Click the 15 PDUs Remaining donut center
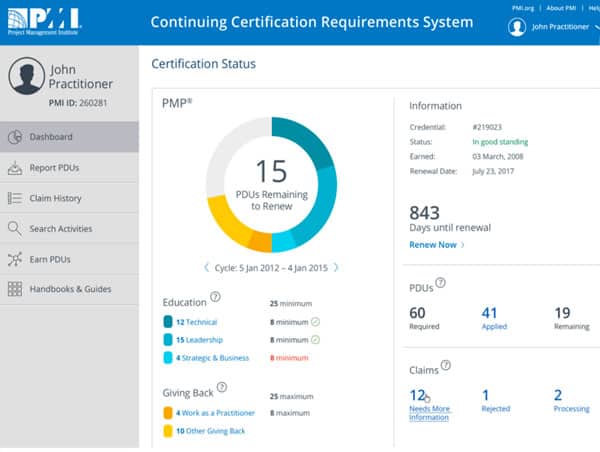 click(x=271, y=184)
